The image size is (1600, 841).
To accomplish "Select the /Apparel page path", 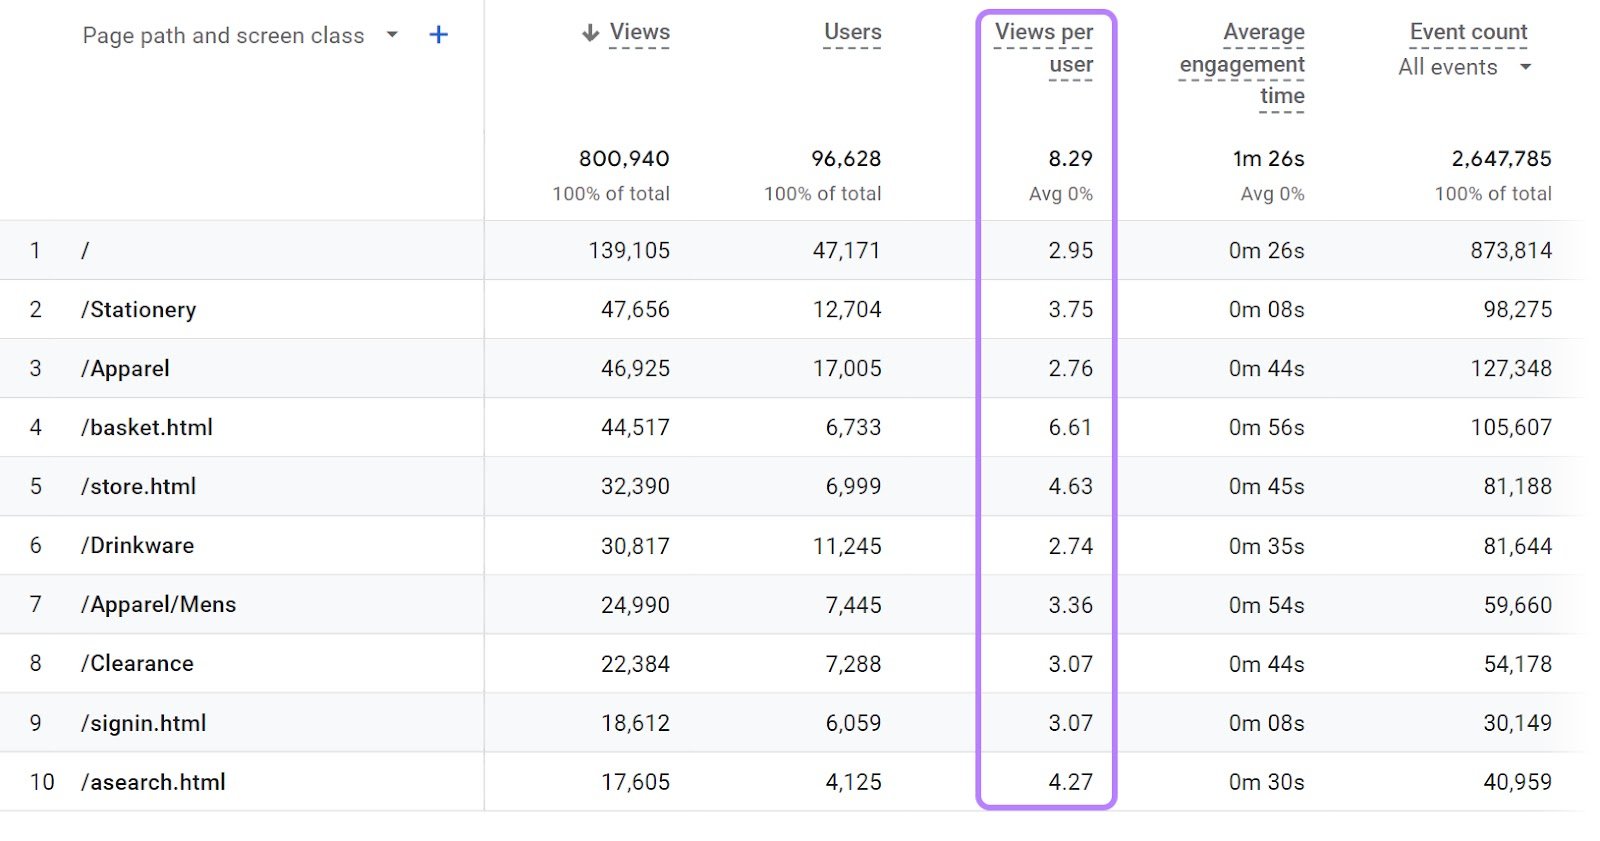I will (x=125, y=369).
